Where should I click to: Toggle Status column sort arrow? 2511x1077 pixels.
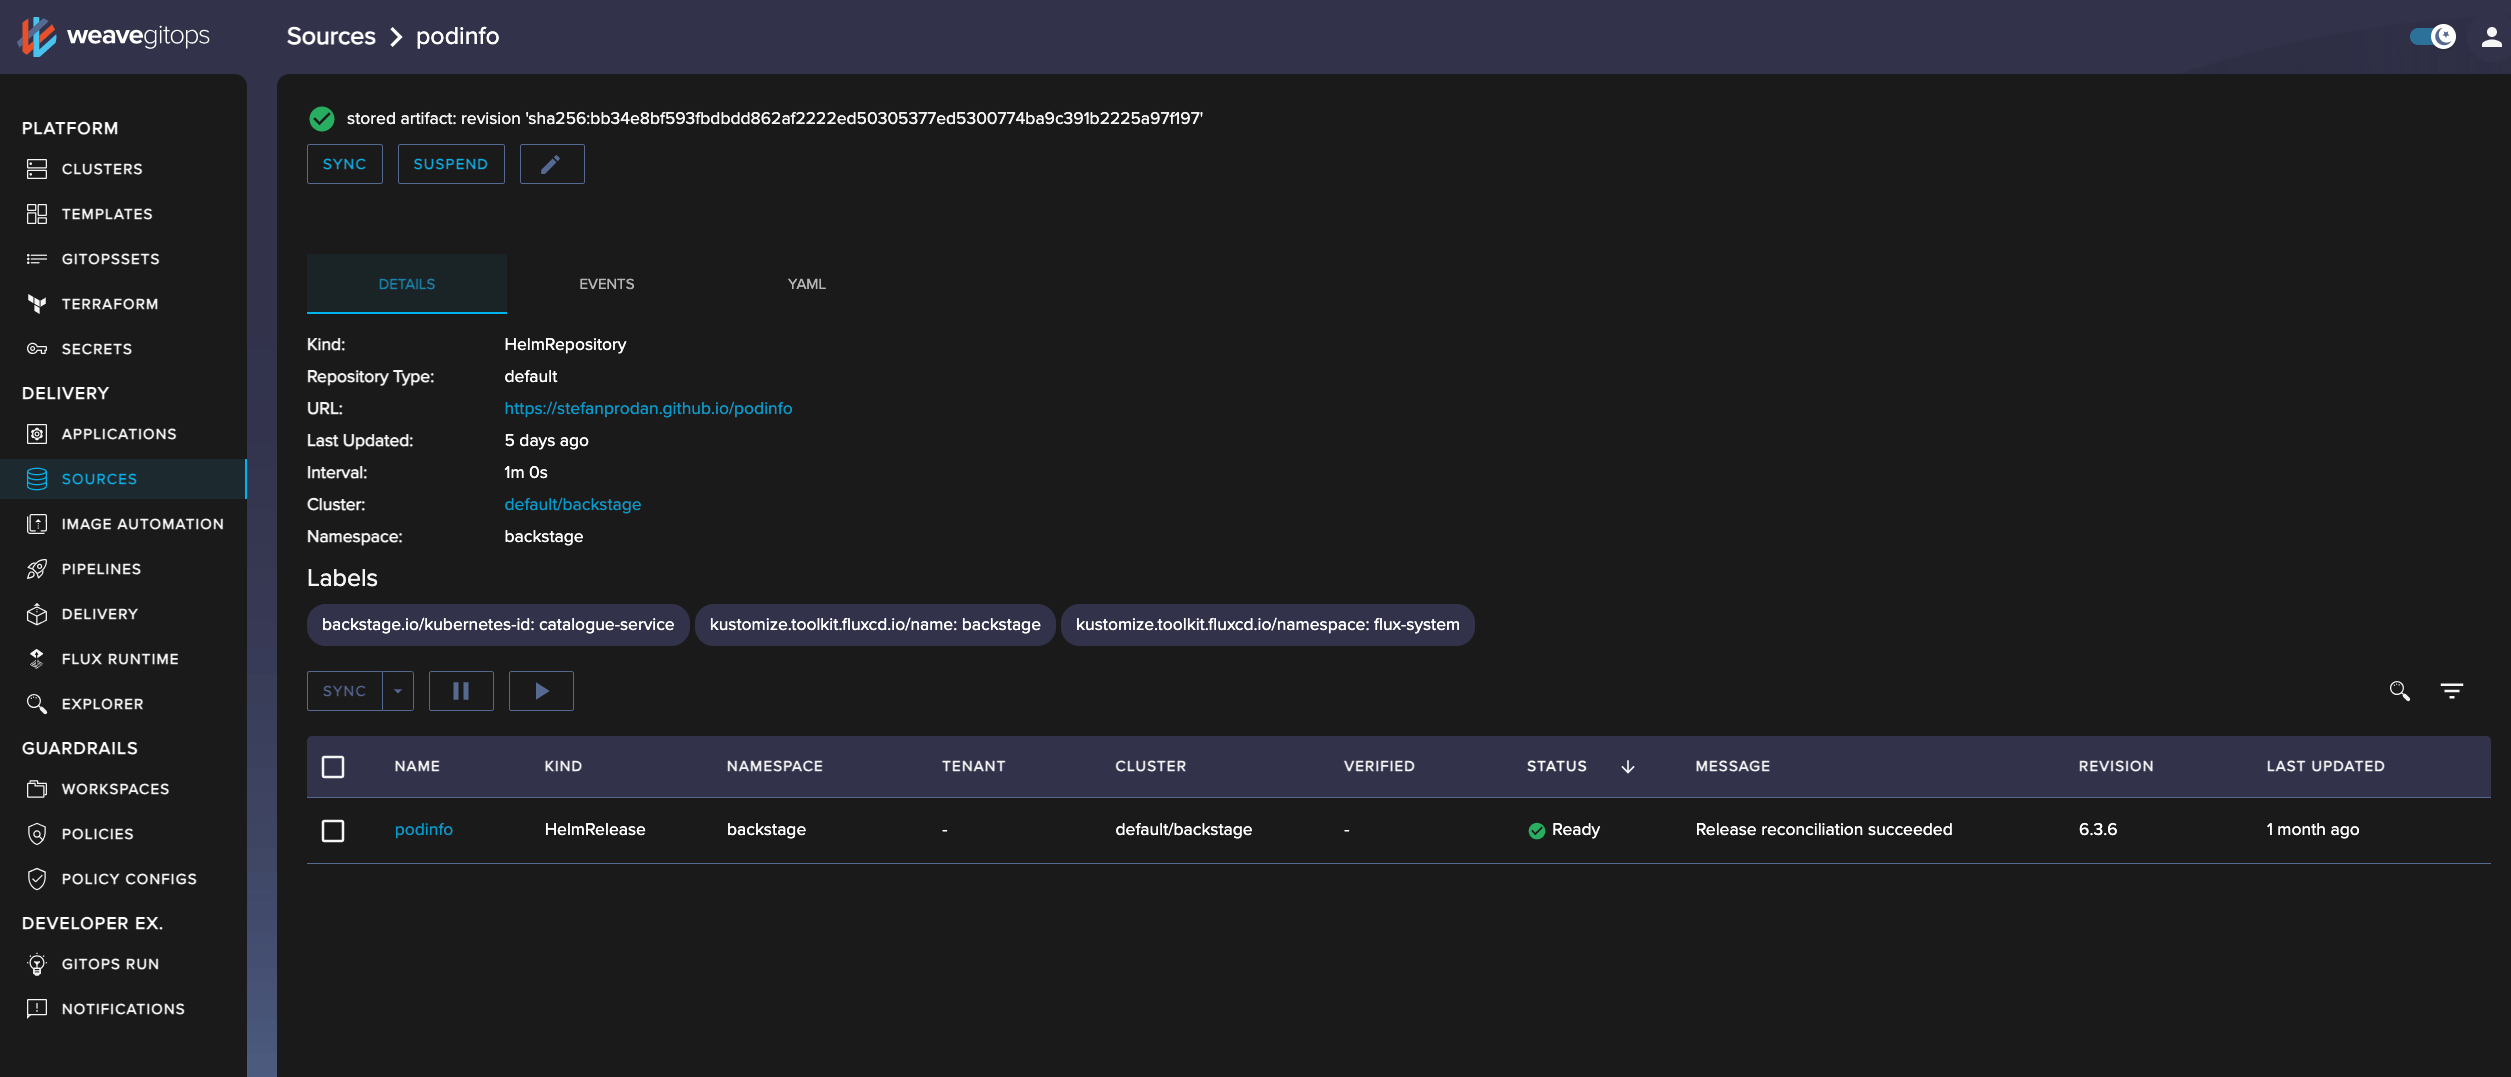[1628, 767]
